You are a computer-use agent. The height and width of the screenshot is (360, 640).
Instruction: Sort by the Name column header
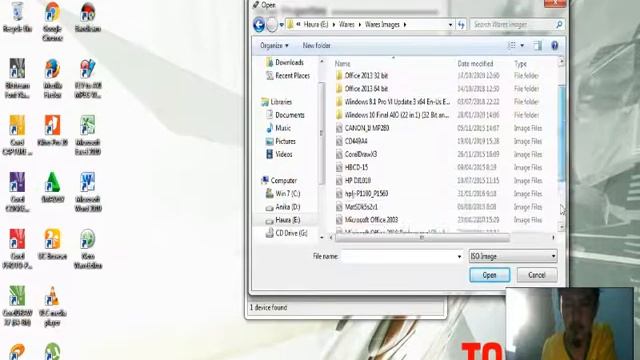(x=342, y=64)
